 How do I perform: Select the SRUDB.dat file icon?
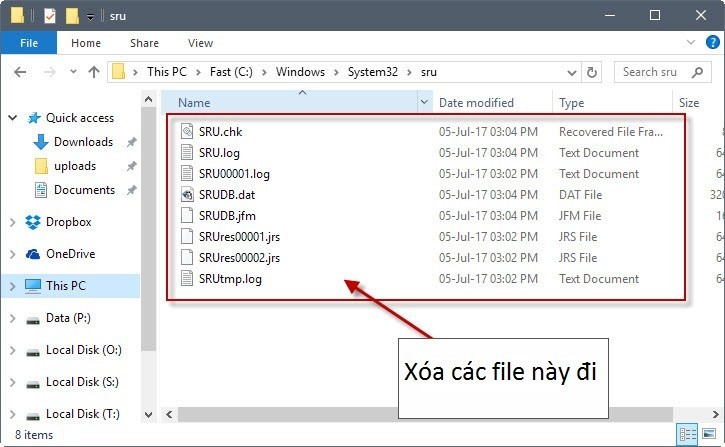pos(187,195)
